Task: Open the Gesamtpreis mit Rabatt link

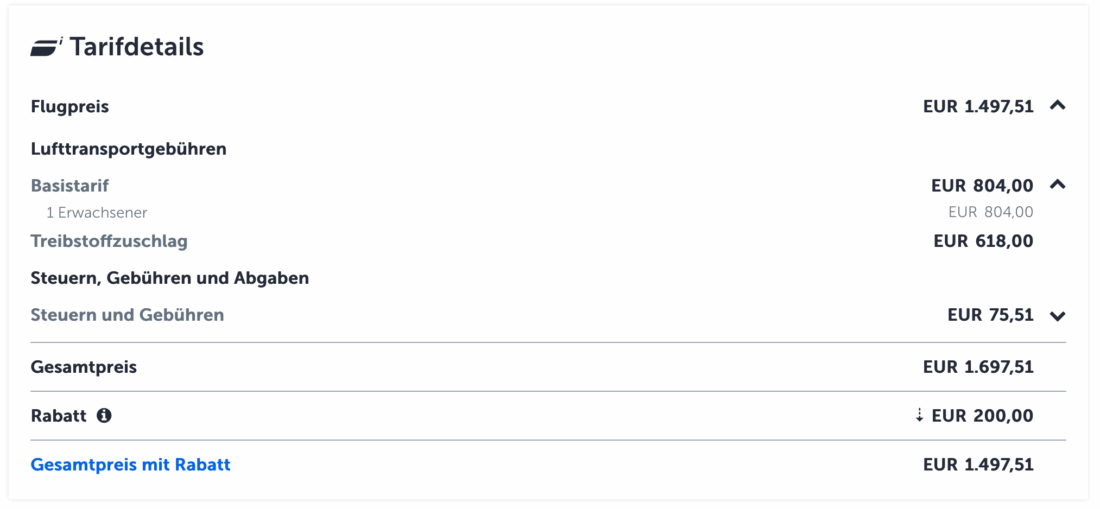Action: 130,465
